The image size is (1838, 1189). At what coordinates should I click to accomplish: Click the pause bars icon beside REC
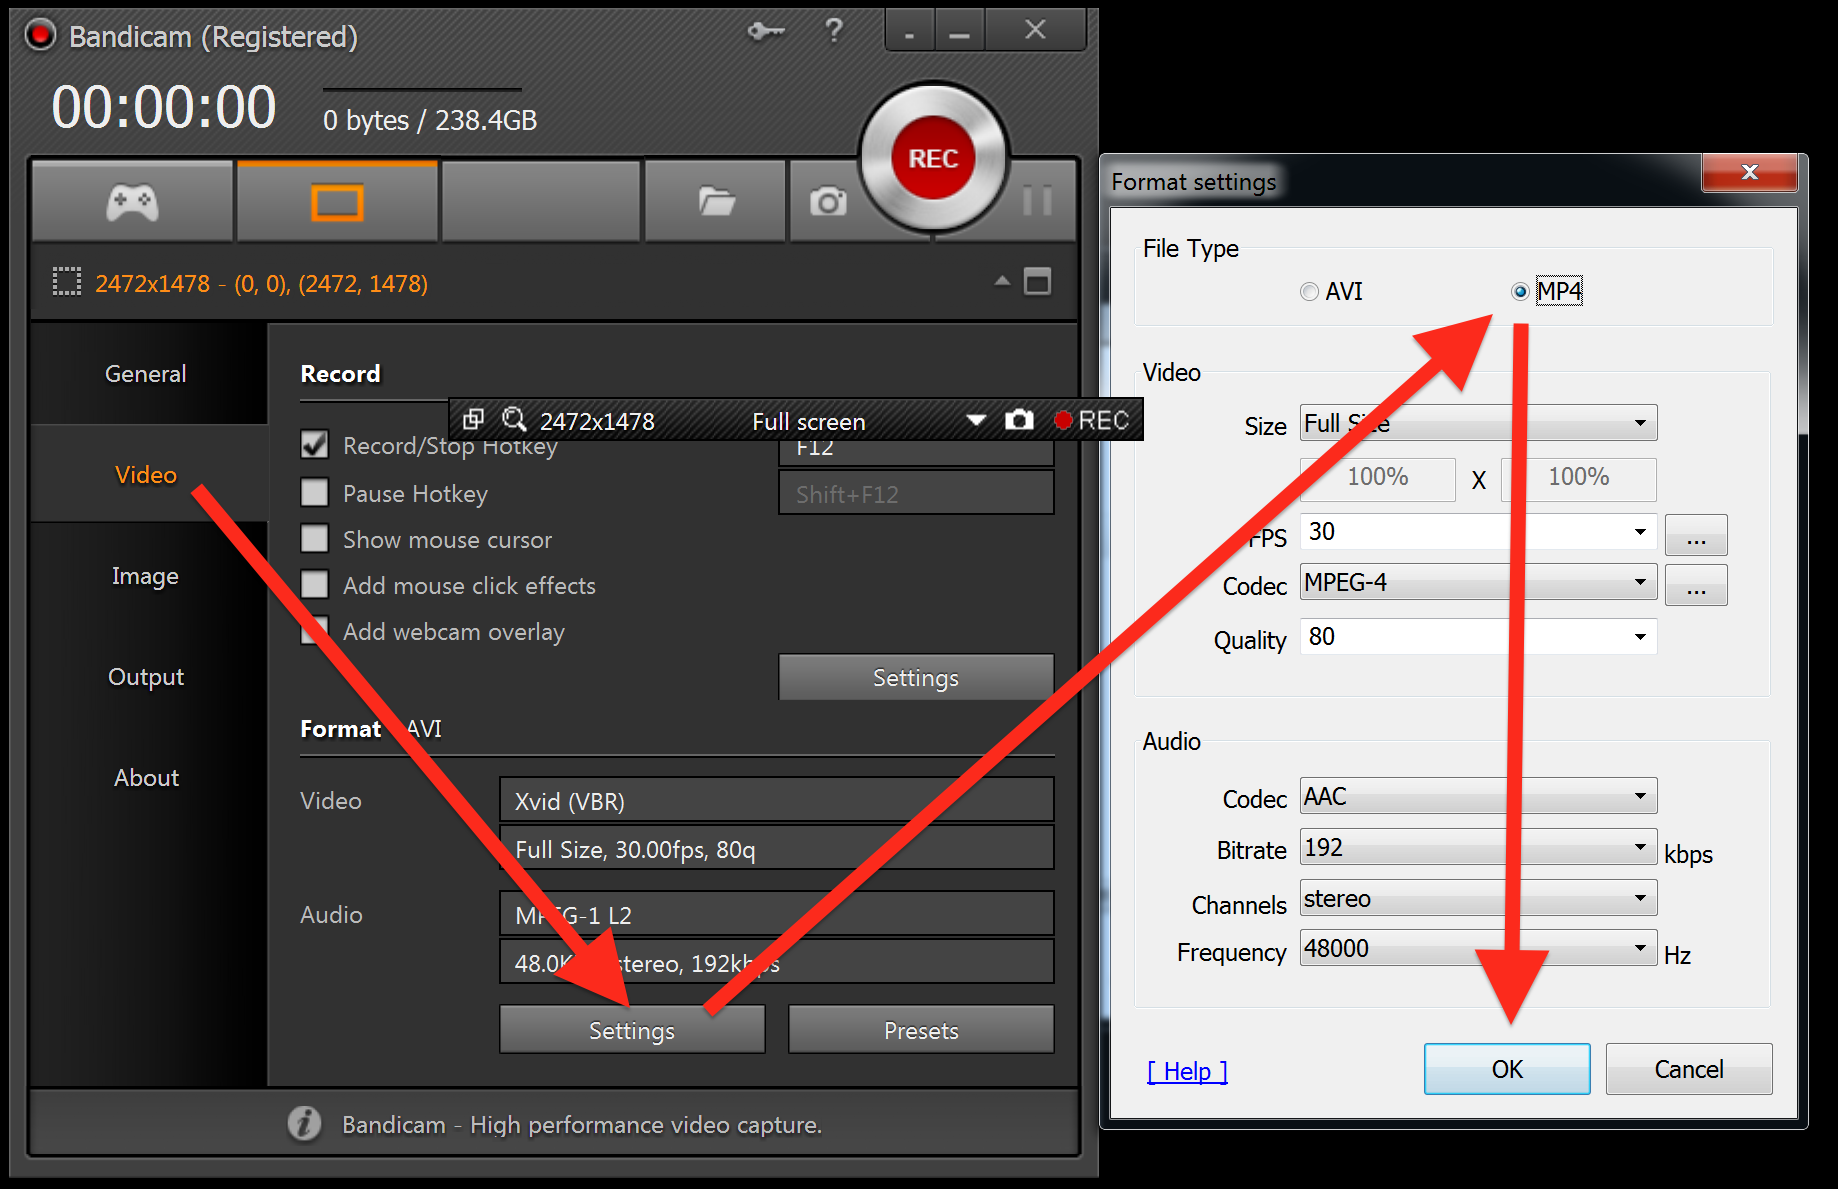[1037, 200]
